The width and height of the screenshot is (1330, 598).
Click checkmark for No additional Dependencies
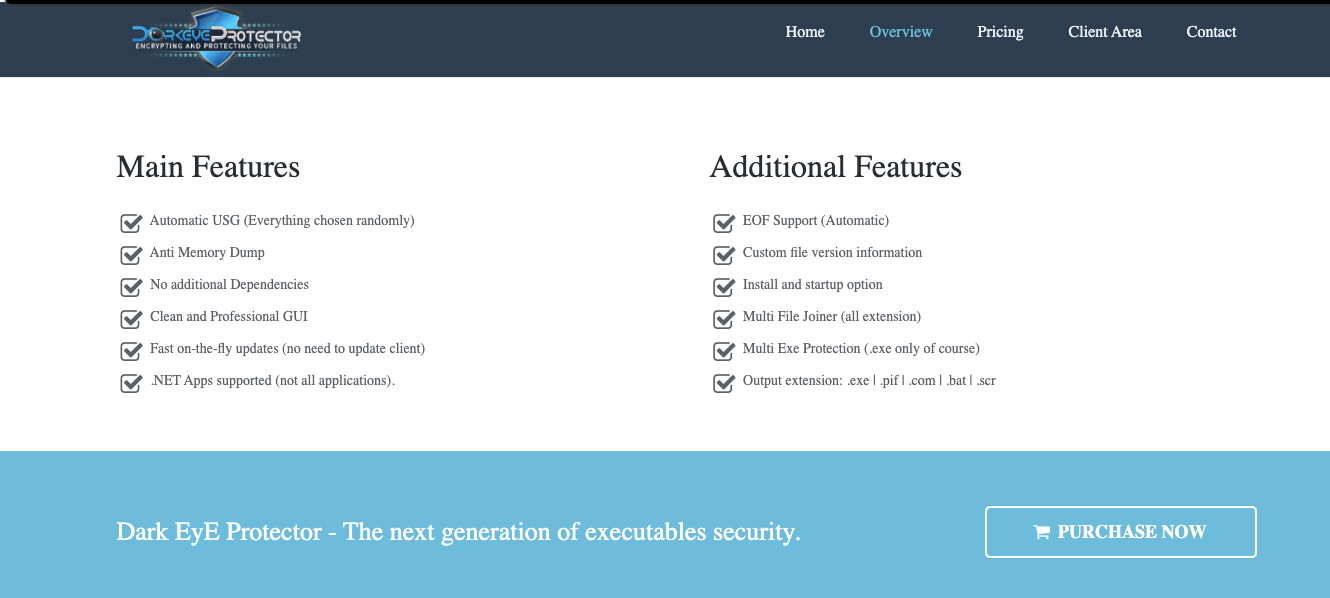point(131,286)
